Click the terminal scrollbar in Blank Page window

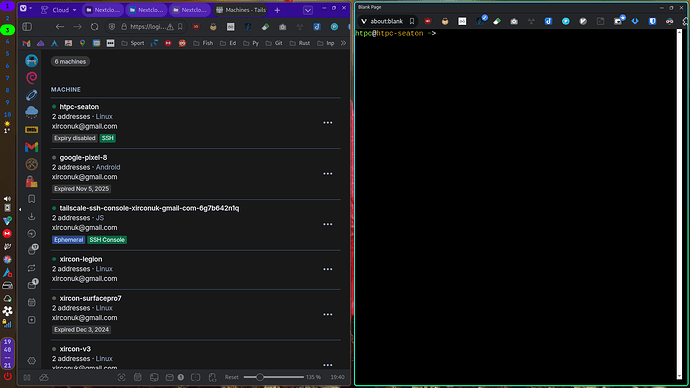click(679, 204)
